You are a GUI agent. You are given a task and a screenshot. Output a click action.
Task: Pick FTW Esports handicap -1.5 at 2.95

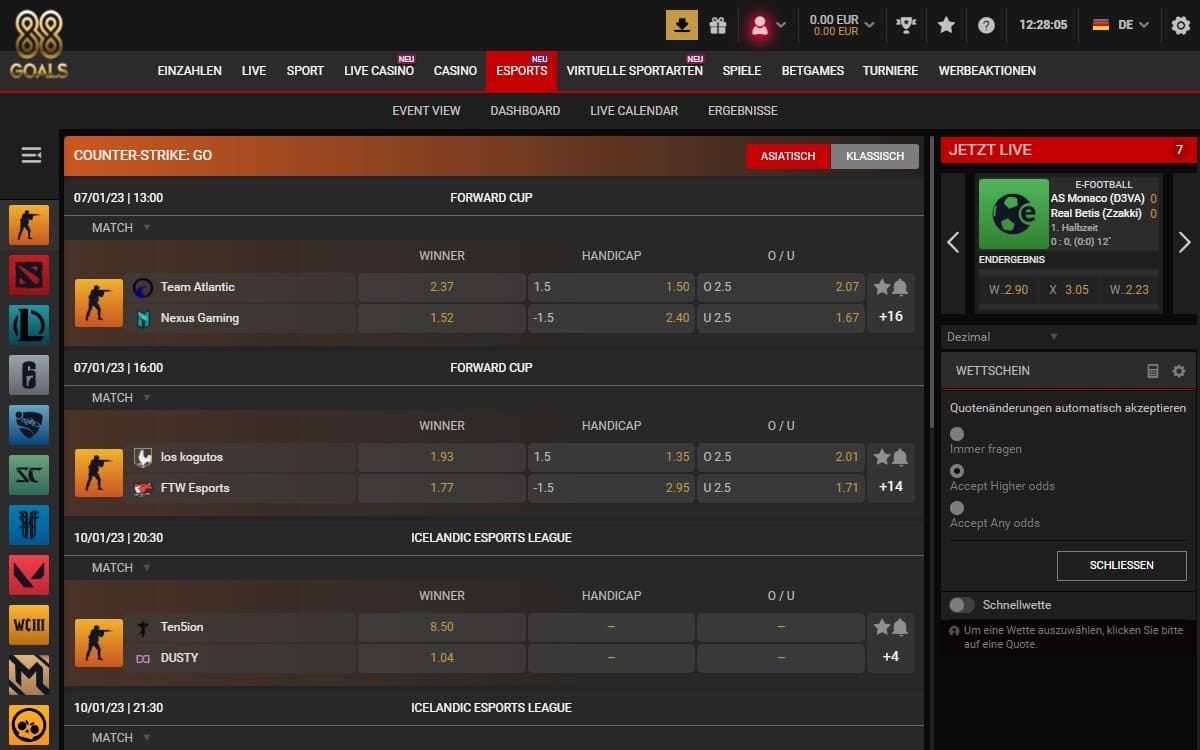pos(611,488)
